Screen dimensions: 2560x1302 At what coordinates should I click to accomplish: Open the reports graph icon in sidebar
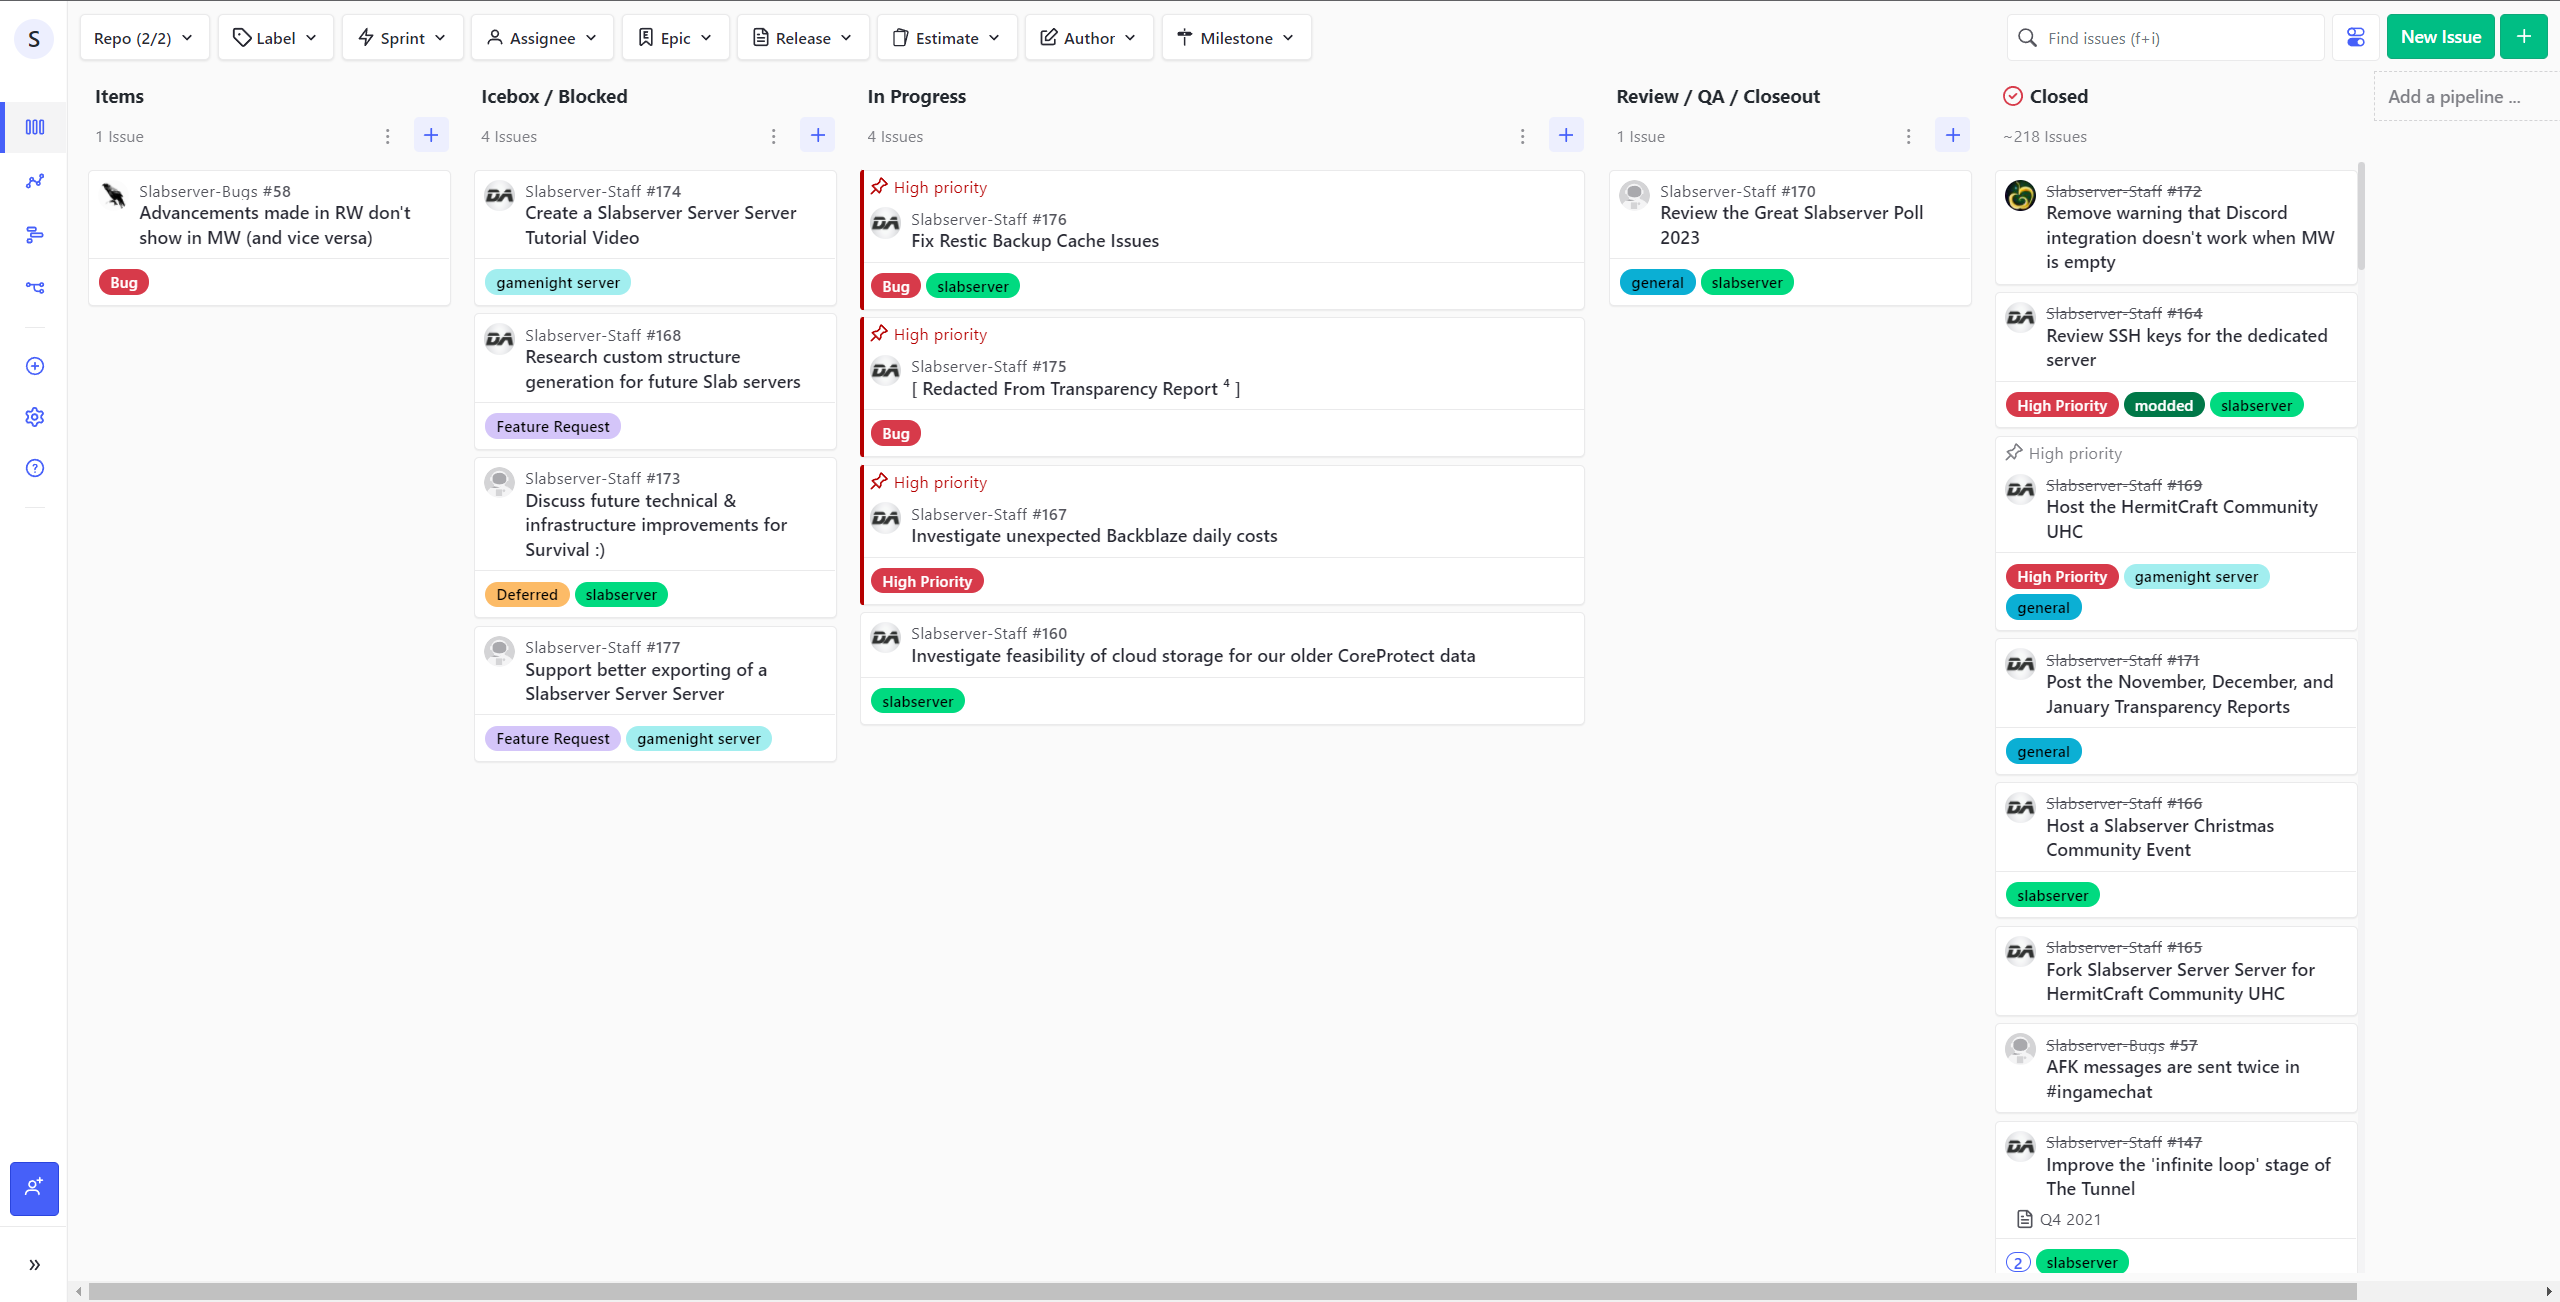pyautogui.click(x=35, y=181)
